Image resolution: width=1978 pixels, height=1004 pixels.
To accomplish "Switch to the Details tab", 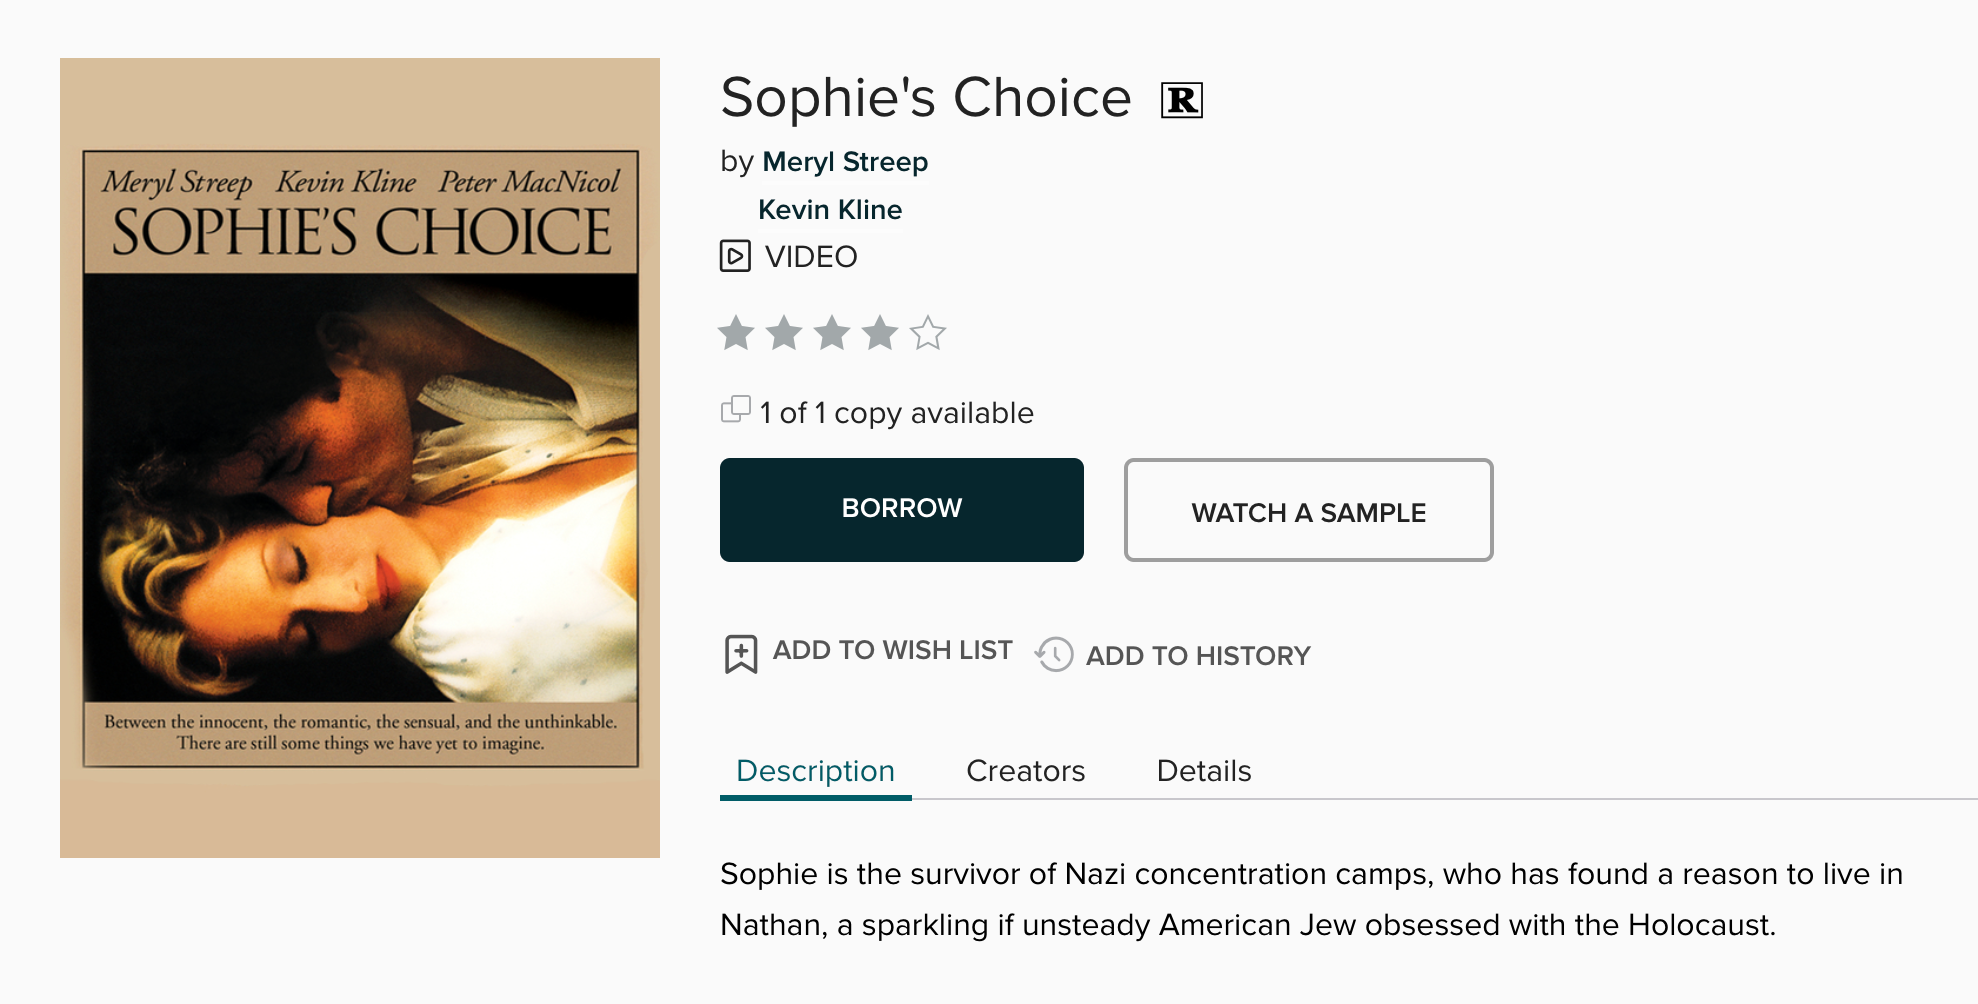I will click(x=1203, y=771).
